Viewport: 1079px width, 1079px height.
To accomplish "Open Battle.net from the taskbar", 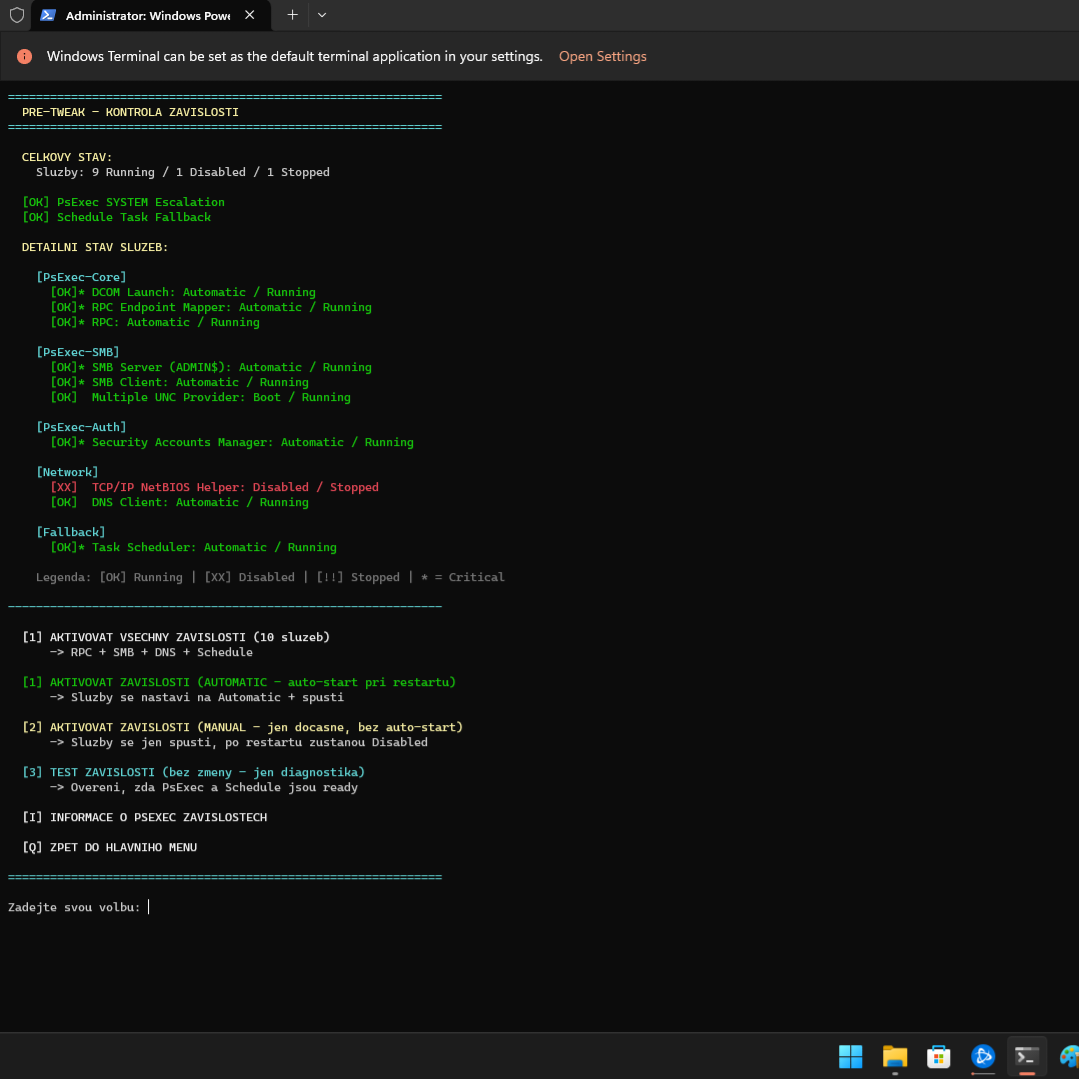I will pyautogui.click(x=982, y=1056).
